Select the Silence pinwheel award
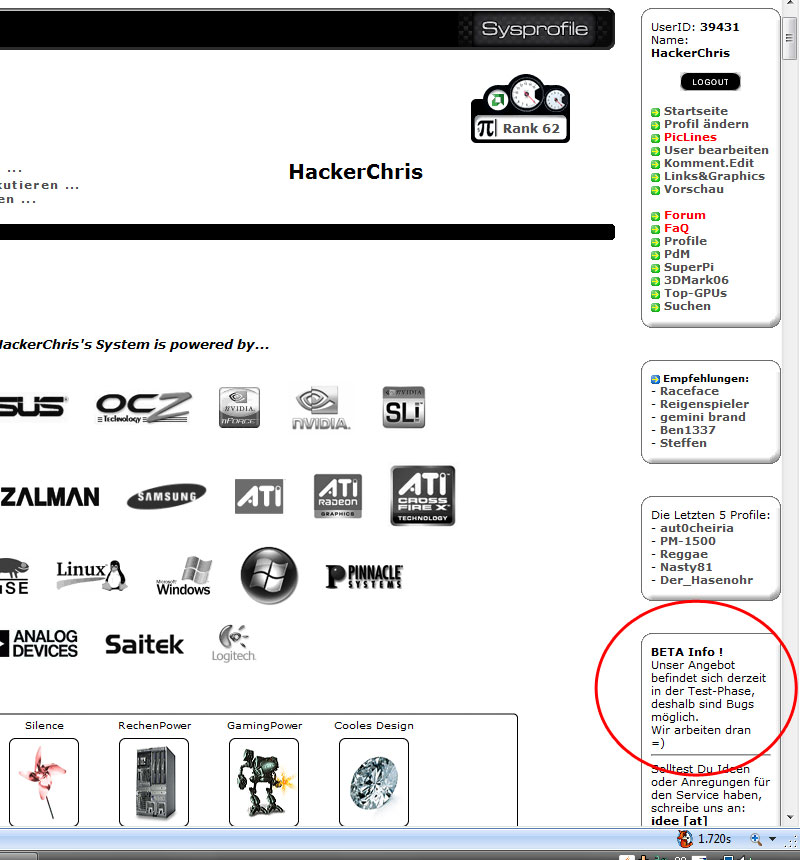This screenshot has height=860, width=800. (44, 782)
